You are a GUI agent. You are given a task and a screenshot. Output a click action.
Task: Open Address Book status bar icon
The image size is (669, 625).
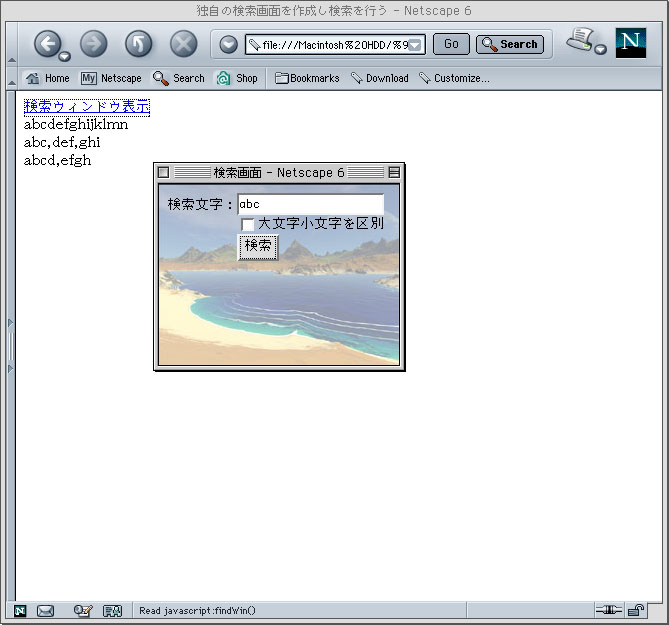tap(113, 611)
